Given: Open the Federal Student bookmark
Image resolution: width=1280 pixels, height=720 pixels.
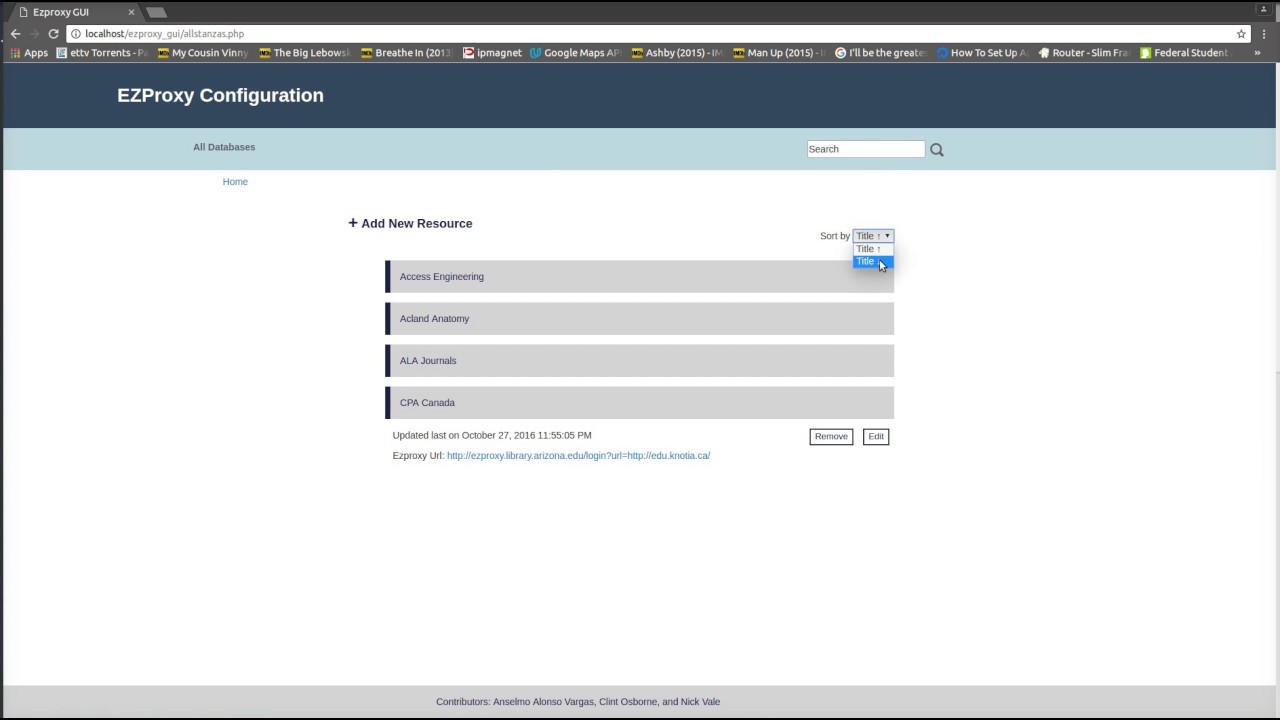Looking at the screenshot, I should [x=1184, y=53].
